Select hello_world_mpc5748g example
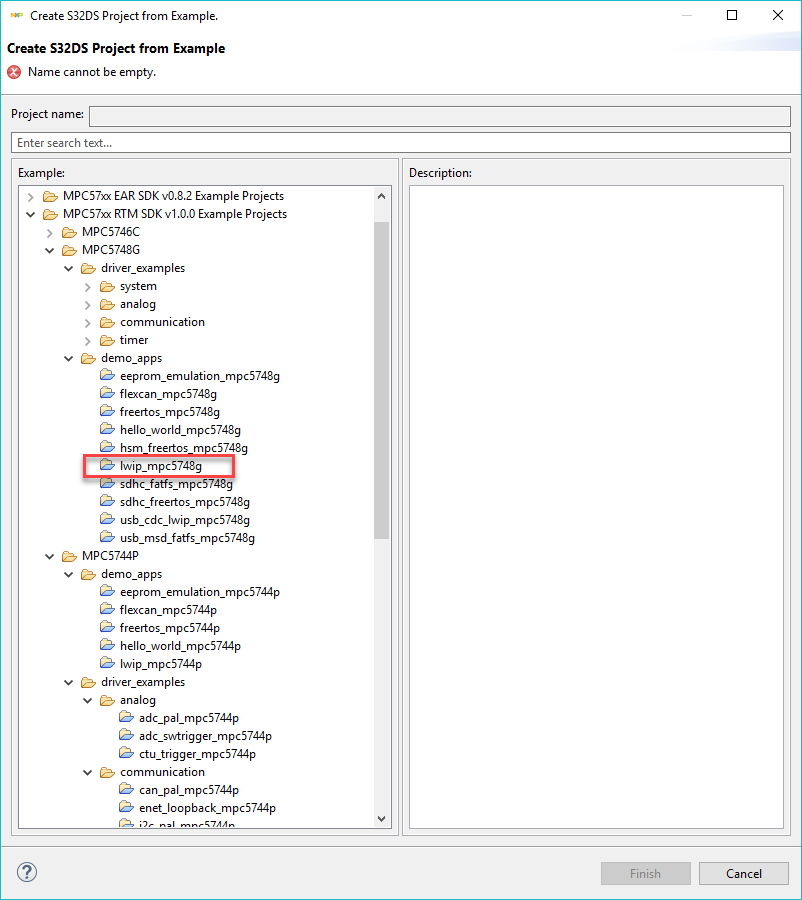Screen dimensions: 802x900 click(x=180, y=430)
